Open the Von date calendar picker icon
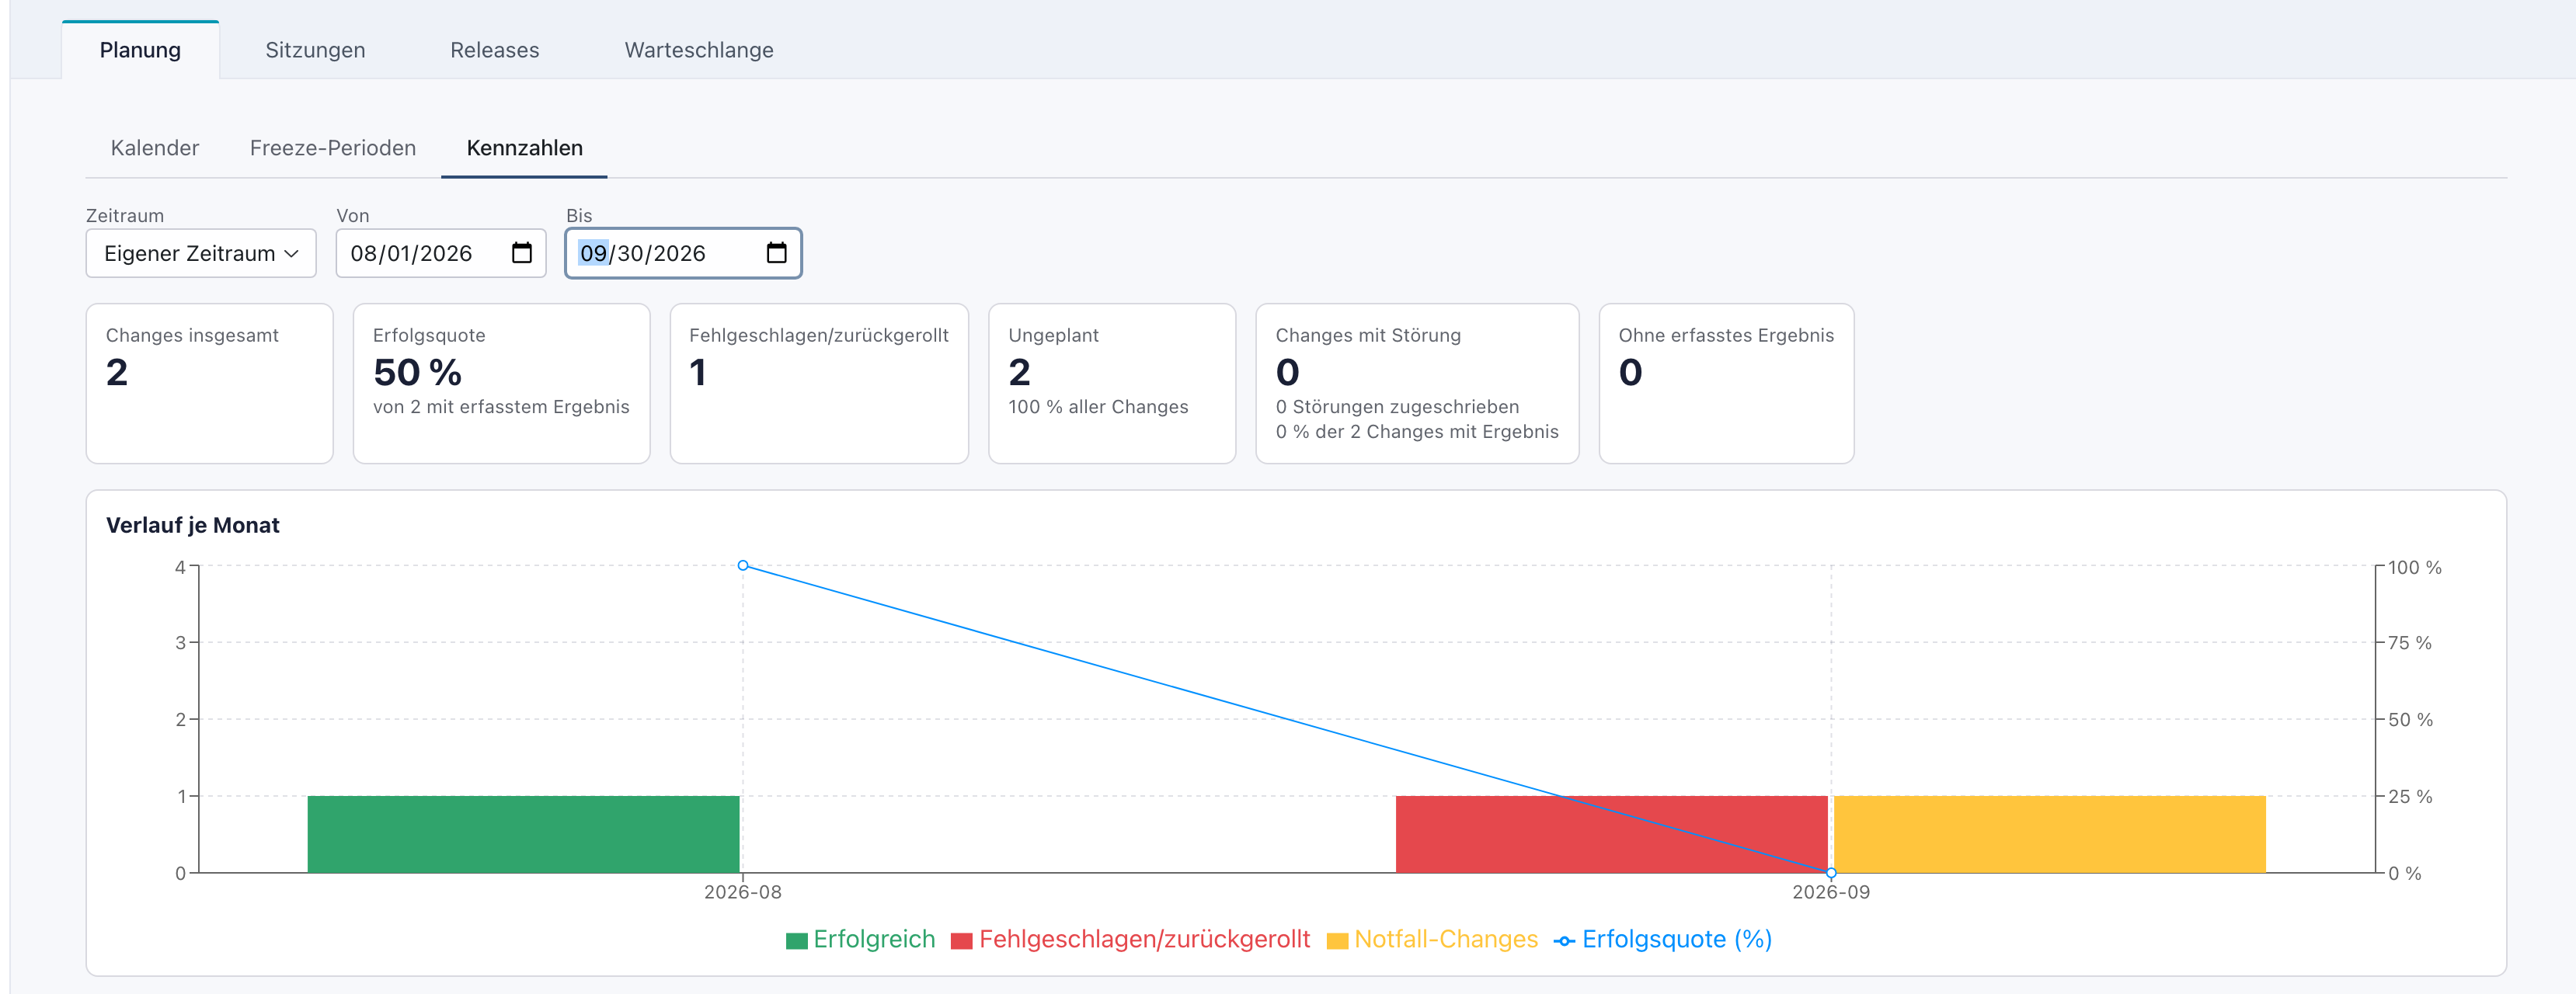 click(521, 253)
